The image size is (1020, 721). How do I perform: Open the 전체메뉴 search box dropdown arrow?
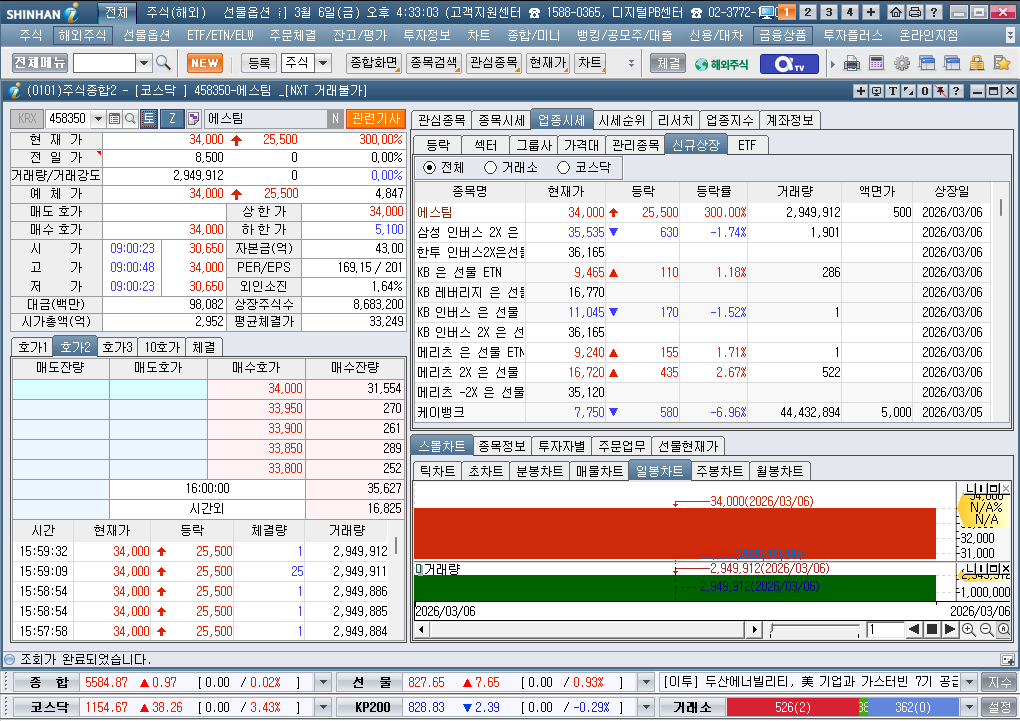tap(144, 63)
